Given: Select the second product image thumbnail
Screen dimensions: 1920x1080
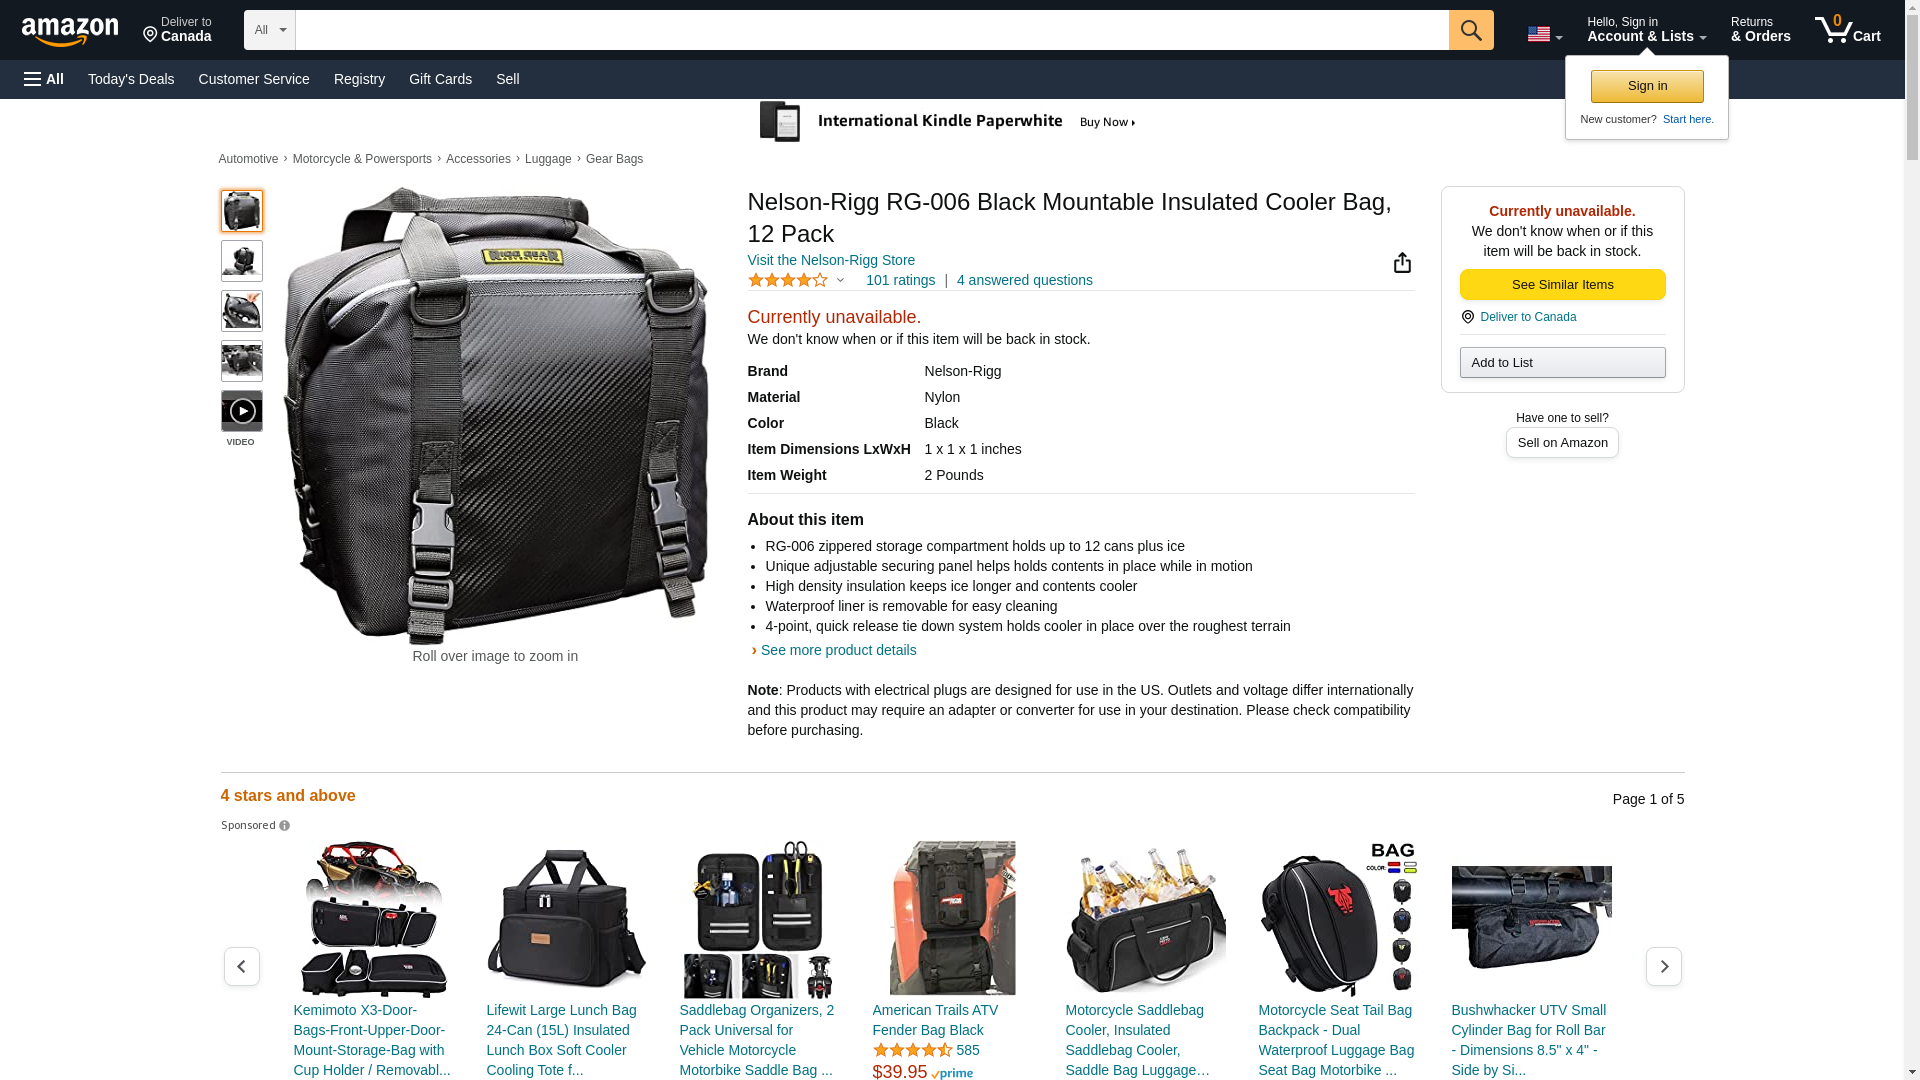Looking at the screenshot, I should [x=241, y=261].
